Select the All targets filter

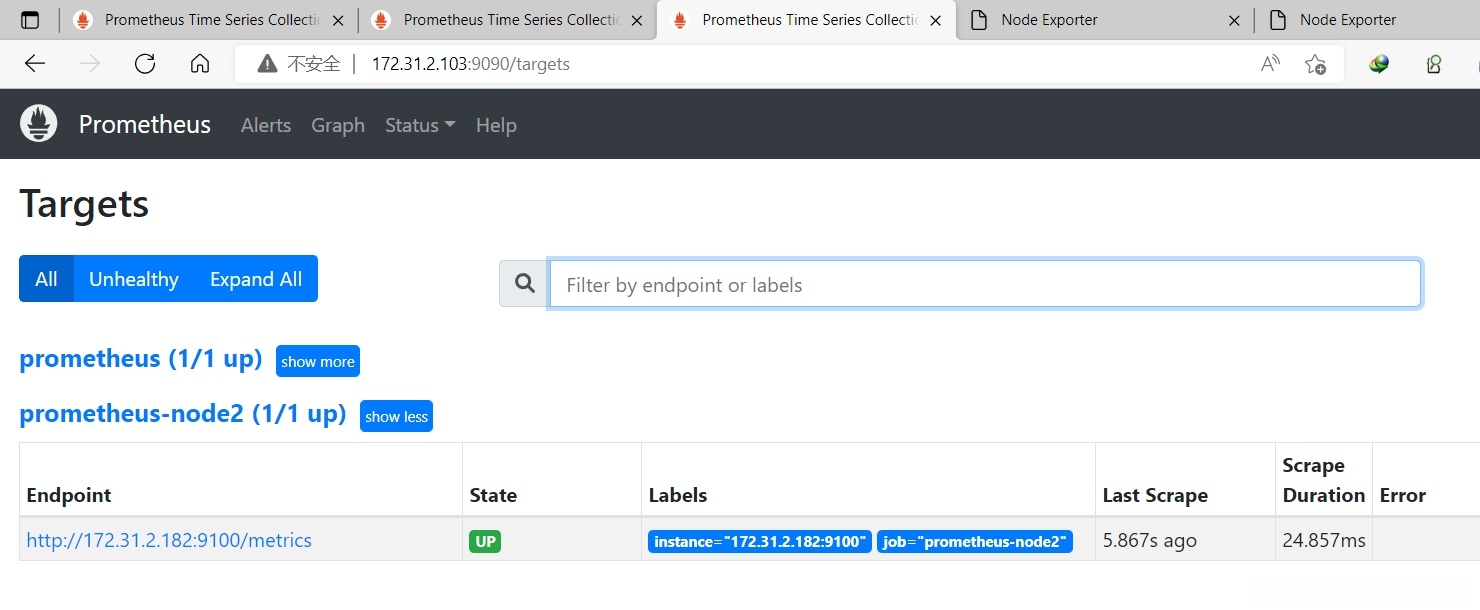46,279
